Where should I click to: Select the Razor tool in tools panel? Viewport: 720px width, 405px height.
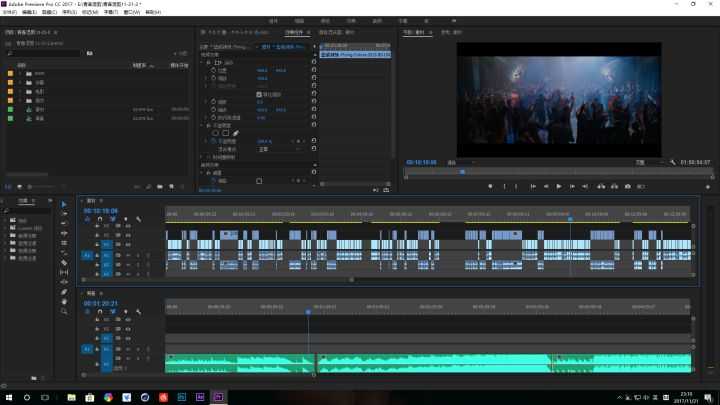coord(64,262)
